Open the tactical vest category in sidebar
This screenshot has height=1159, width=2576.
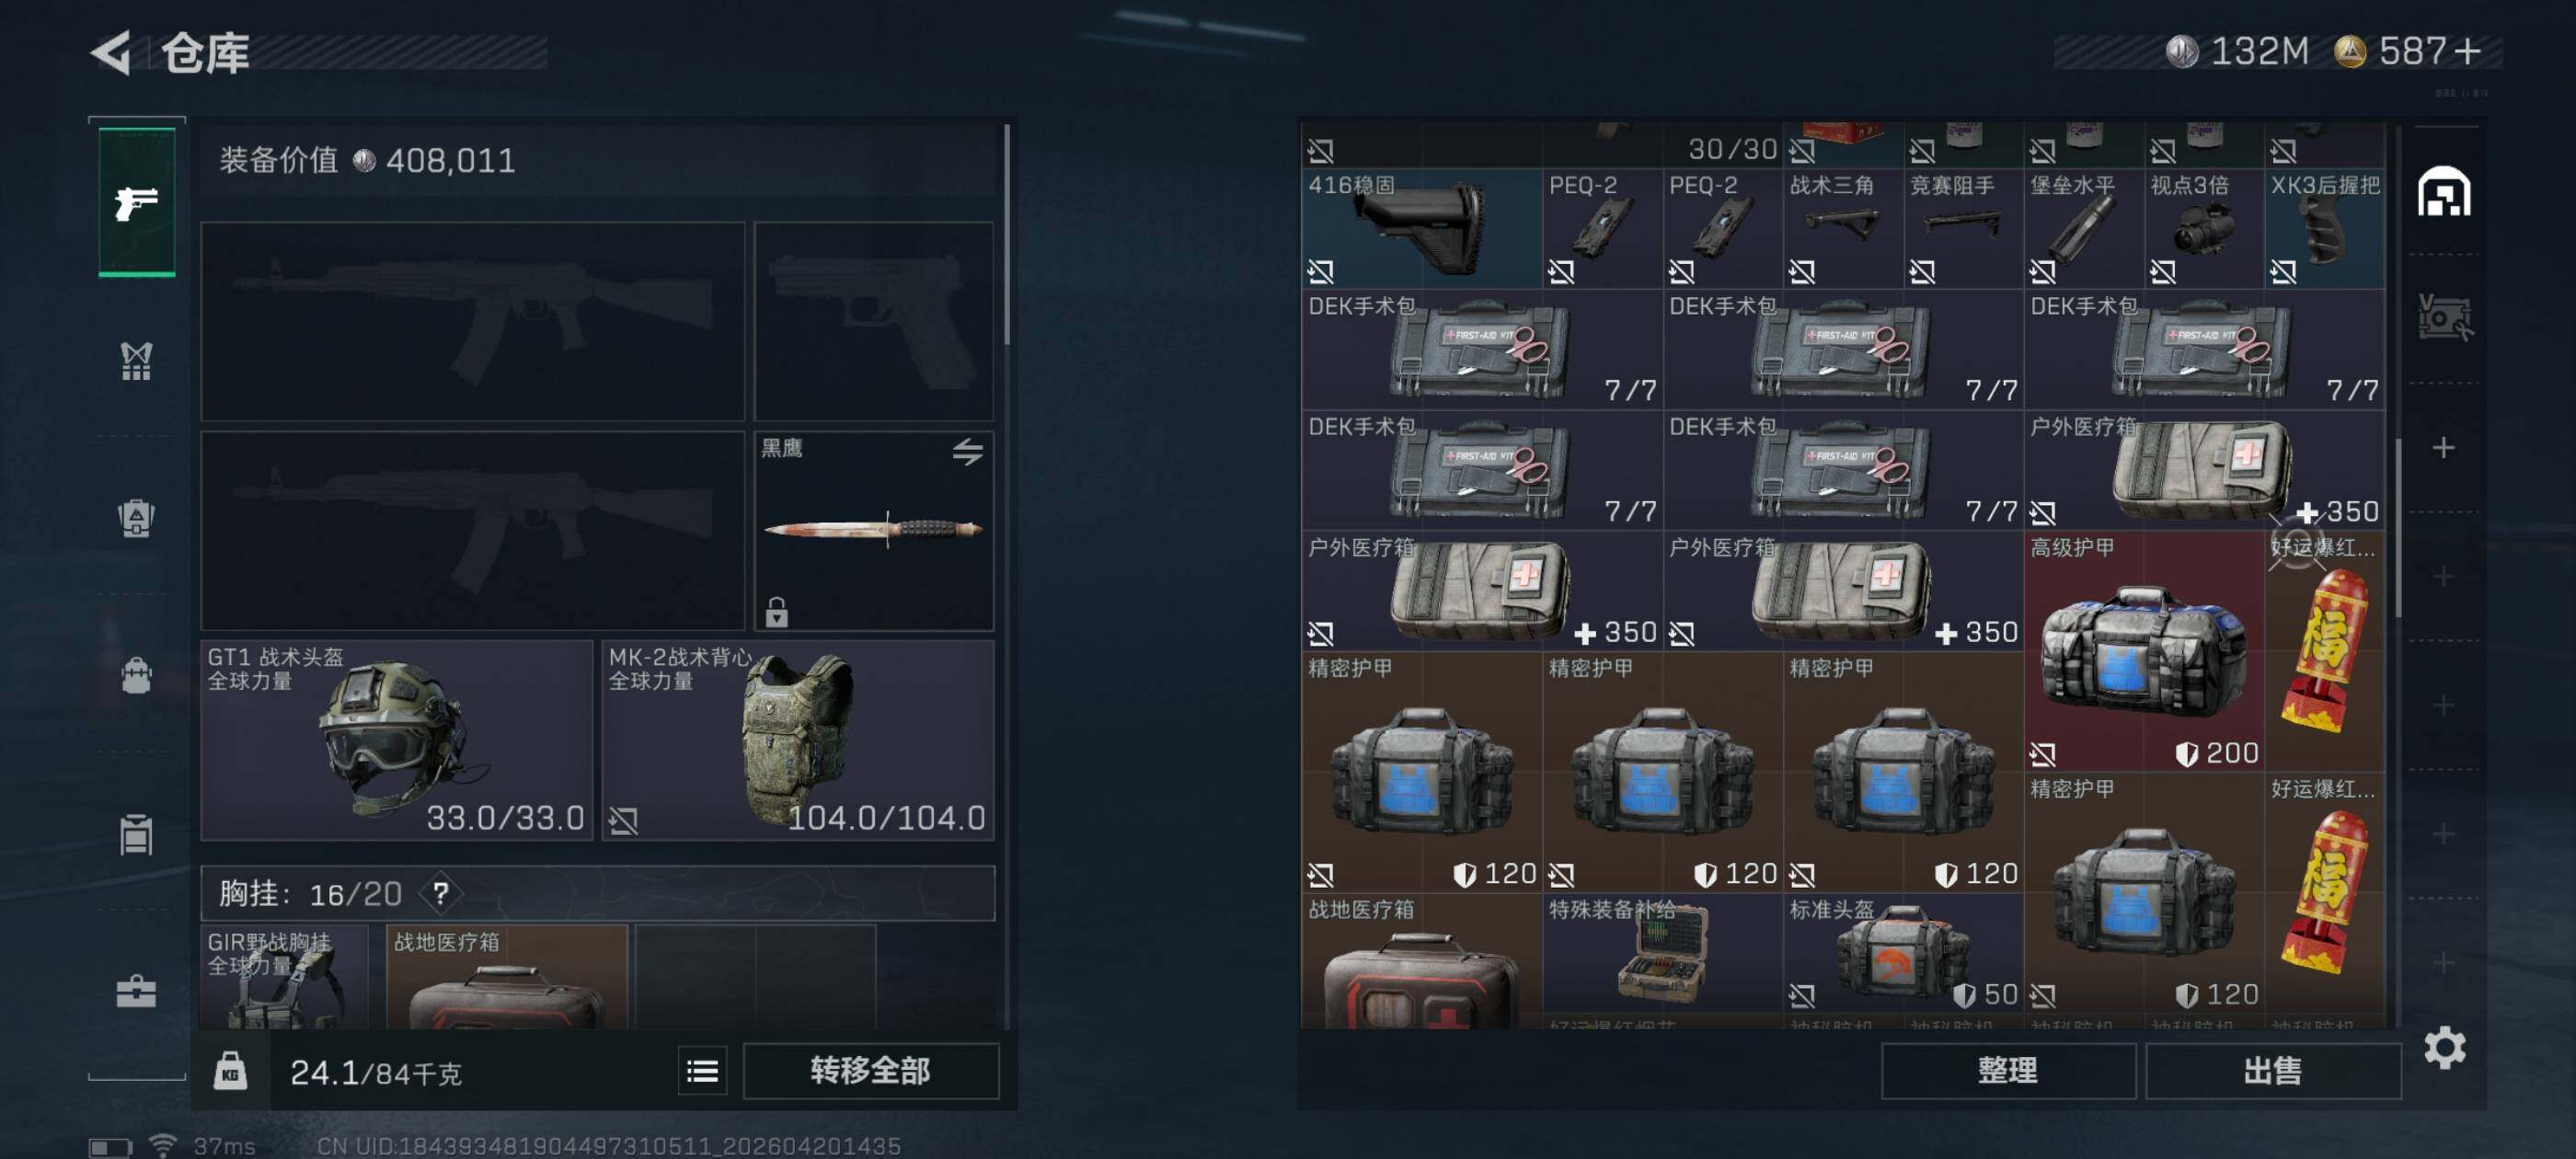[137, 361]
